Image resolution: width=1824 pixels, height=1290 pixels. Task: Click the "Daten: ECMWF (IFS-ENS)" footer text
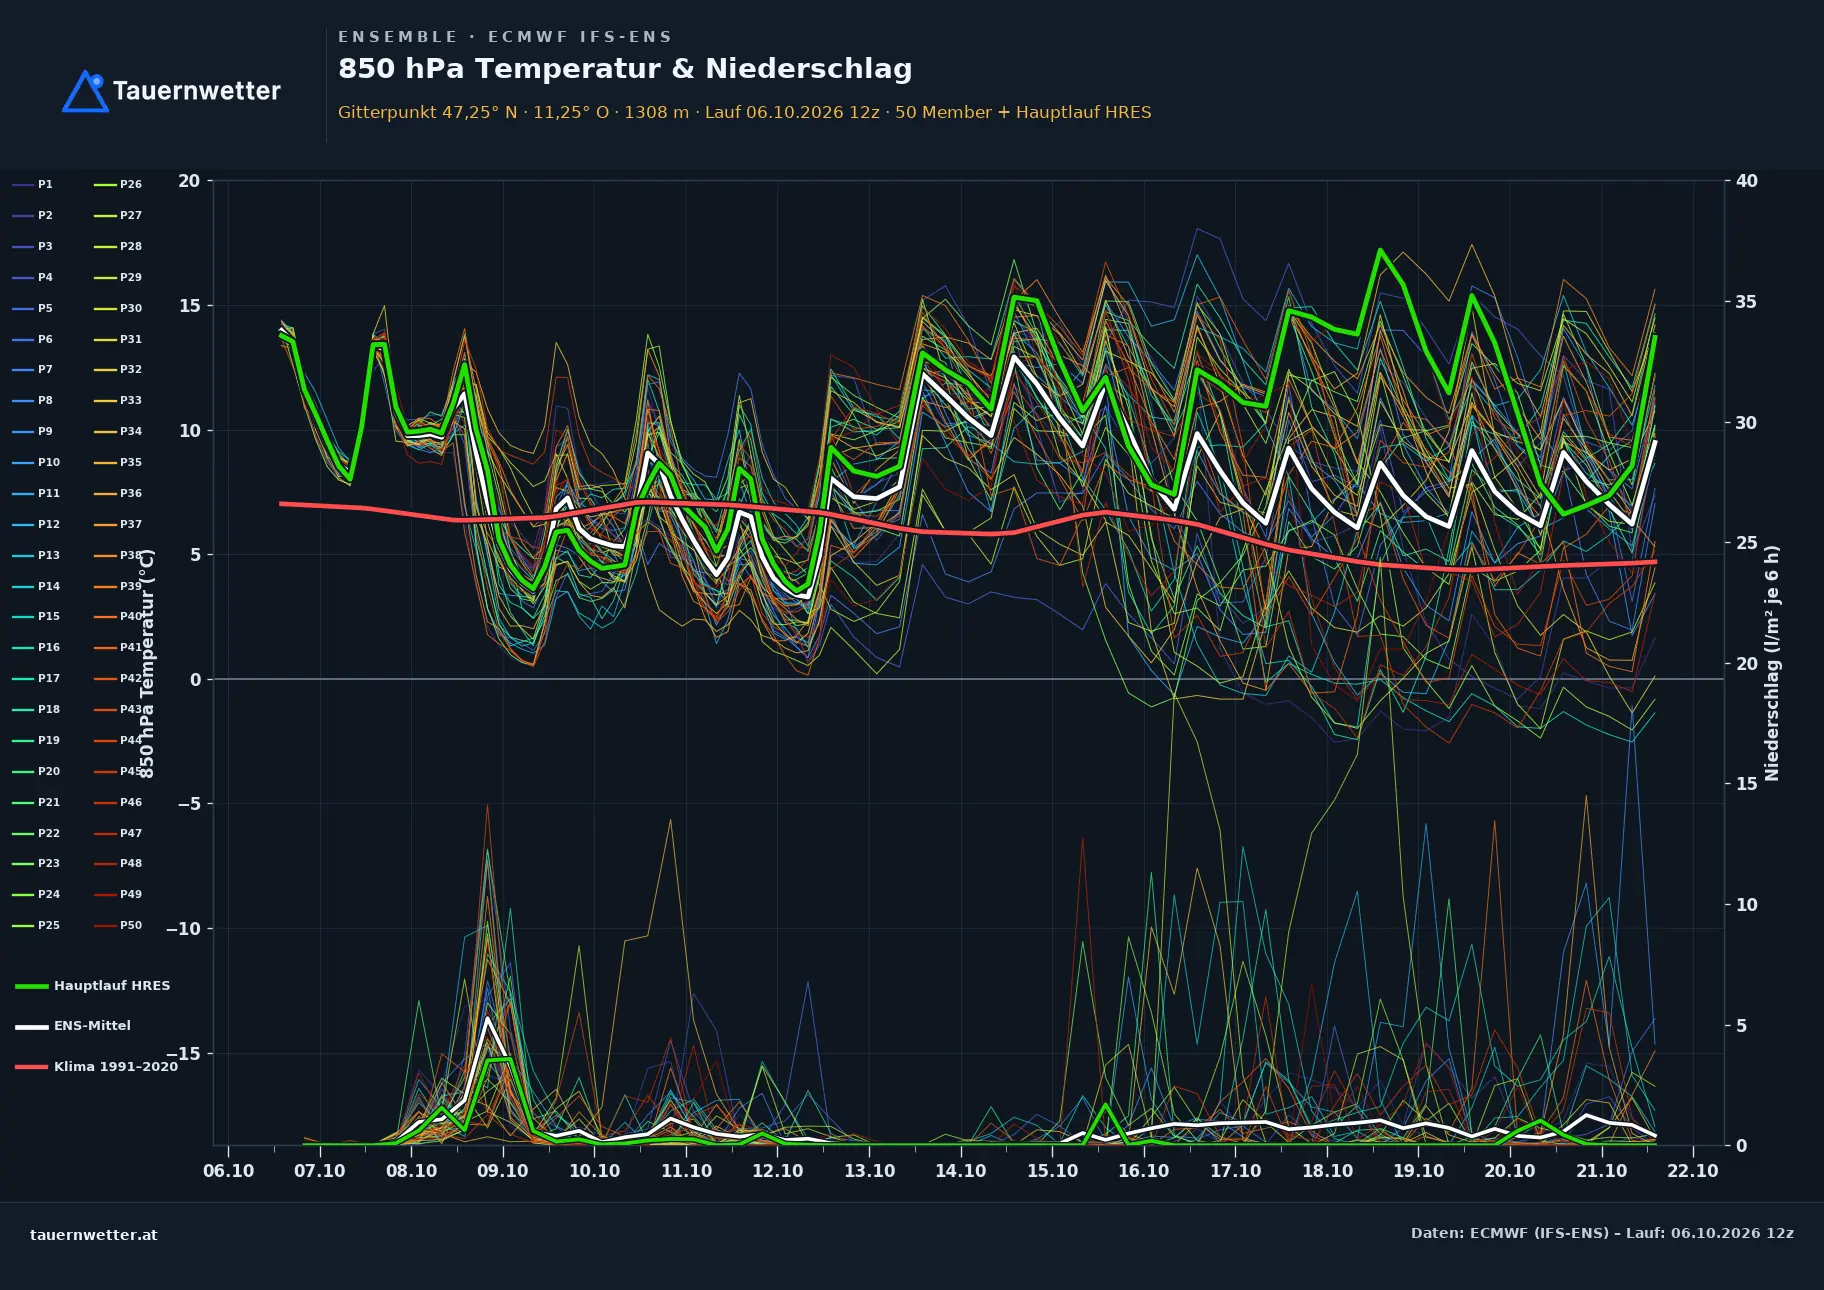tap(1602, 1233)
